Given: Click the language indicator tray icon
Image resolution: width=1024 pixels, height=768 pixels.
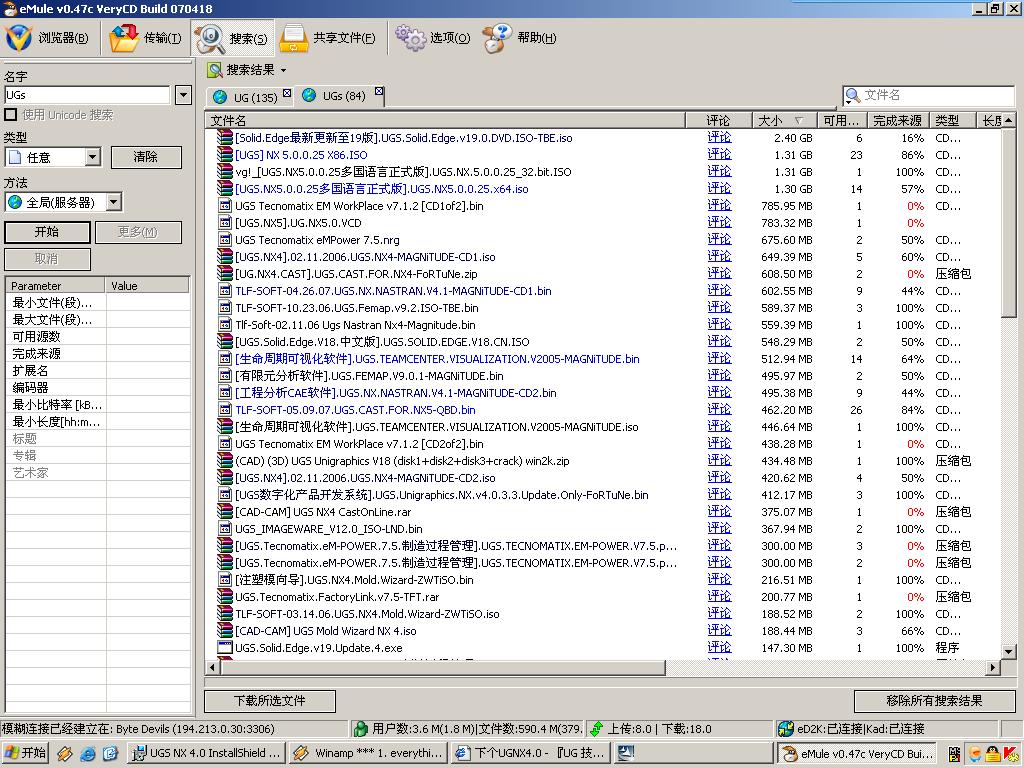Looking at the screenshot, I should coord(954,754).
